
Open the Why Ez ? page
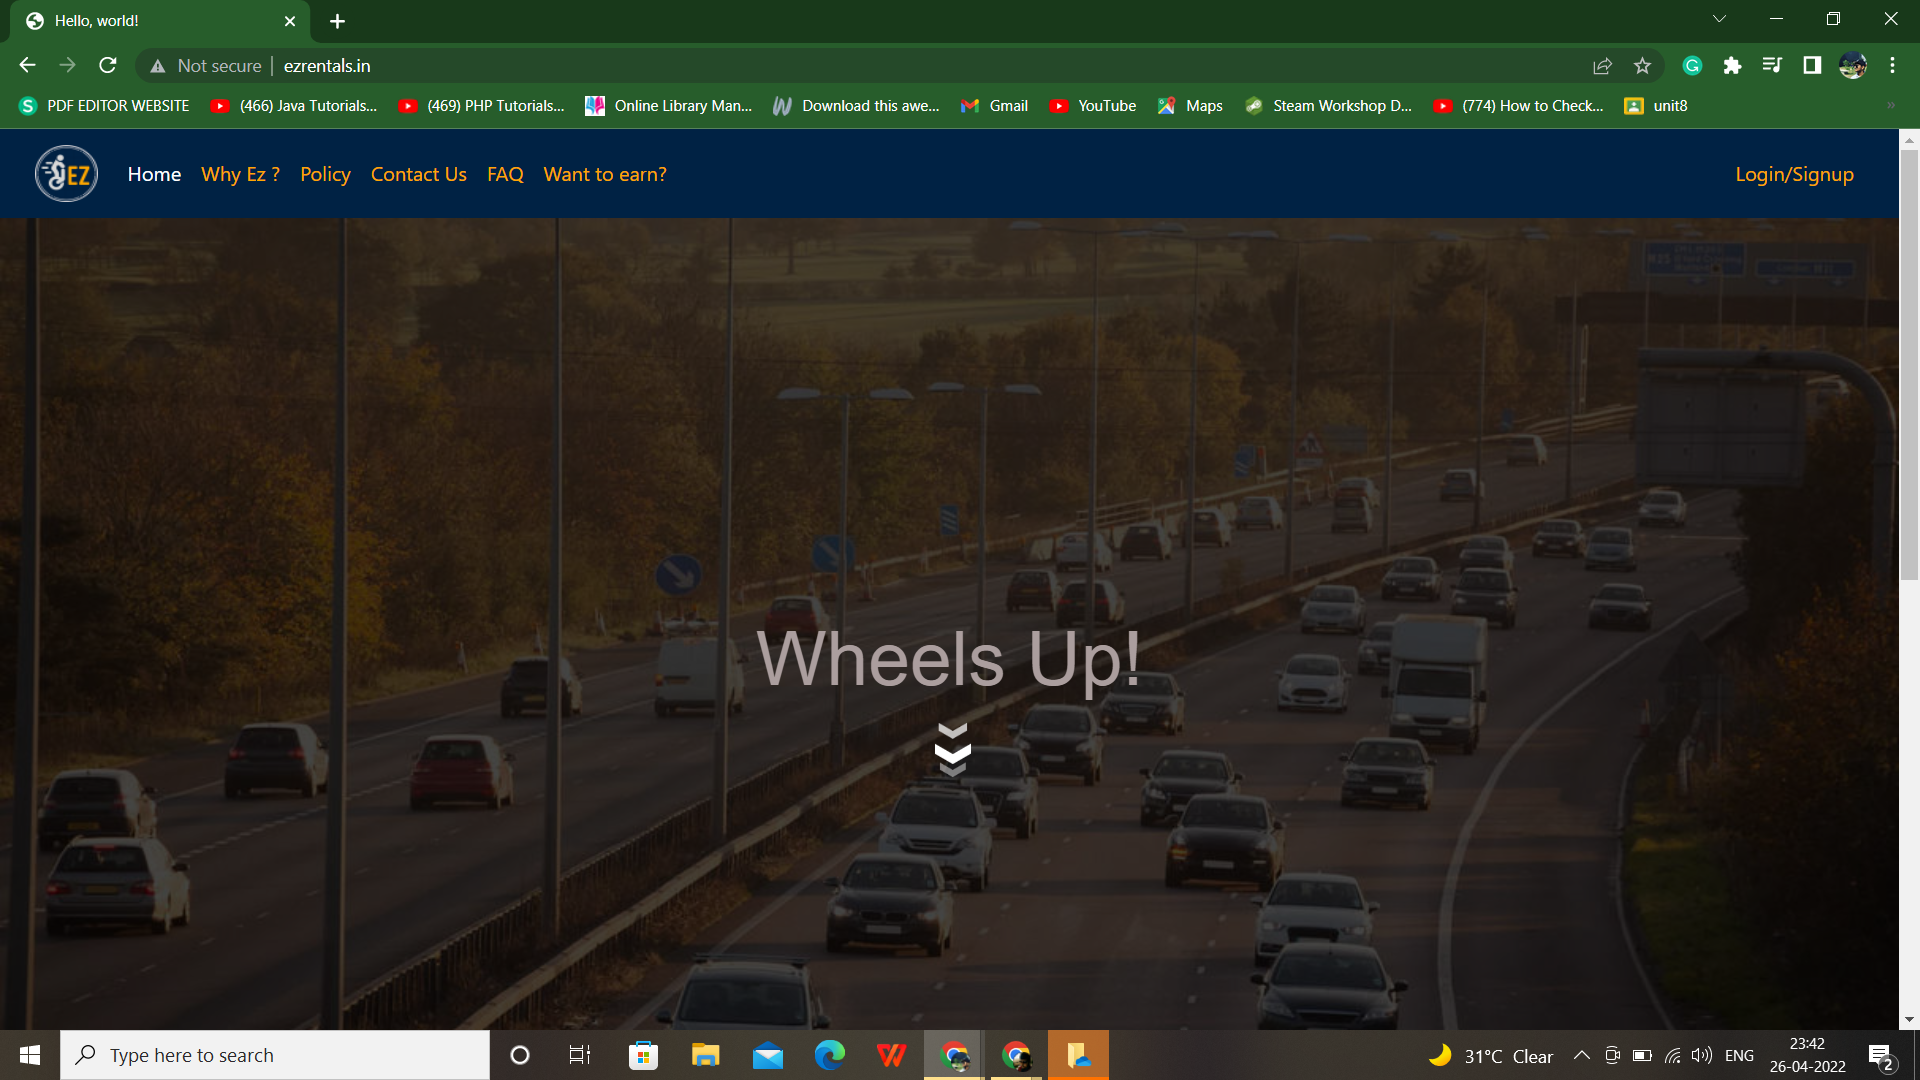pyautogui.click(x=240, y=174)
